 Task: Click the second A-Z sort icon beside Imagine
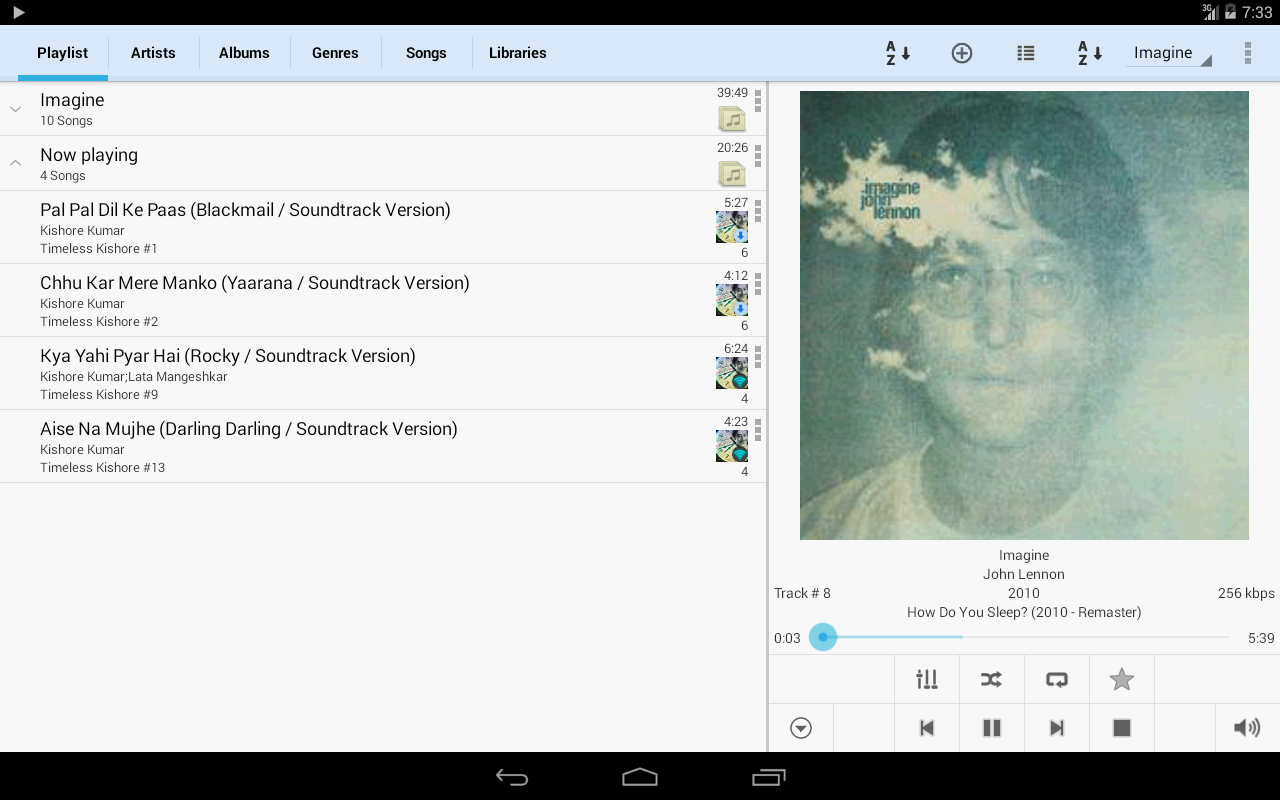click(1090, 53)
